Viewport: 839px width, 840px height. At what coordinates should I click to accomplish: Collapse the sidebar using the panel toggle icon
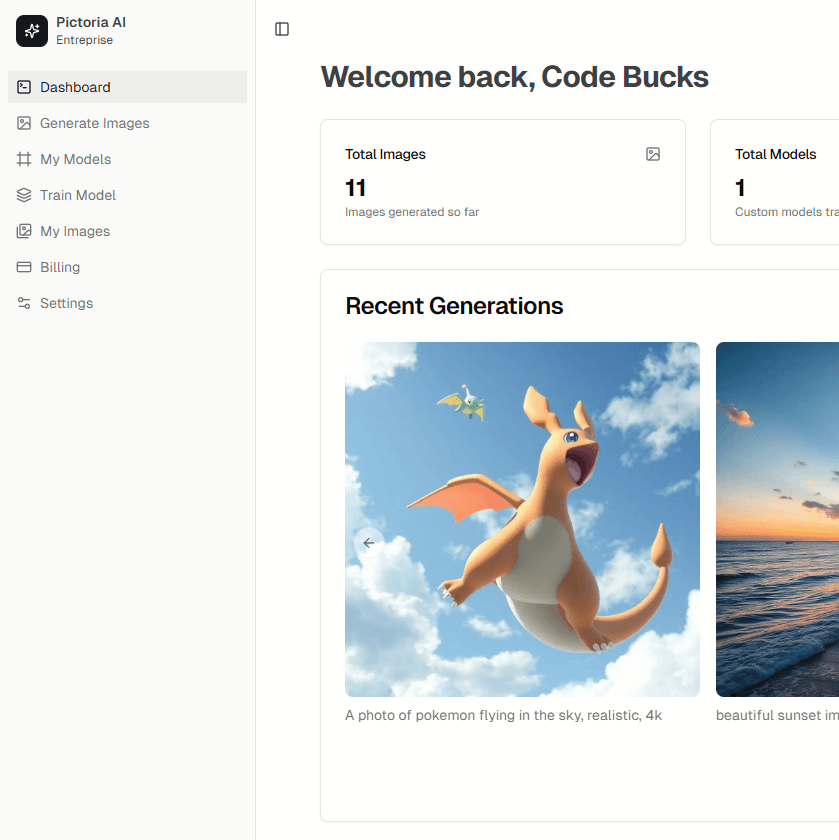[x=282, y=29]
